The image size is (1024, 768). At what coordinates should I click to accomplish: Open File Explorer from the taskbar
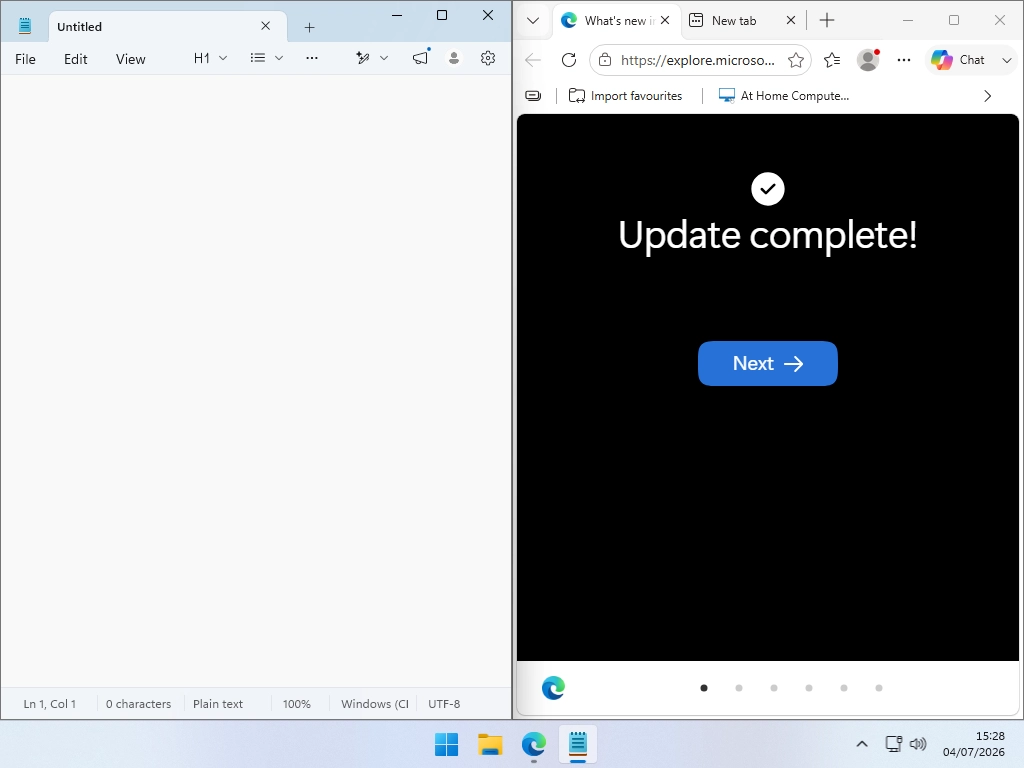click(490, 744)
